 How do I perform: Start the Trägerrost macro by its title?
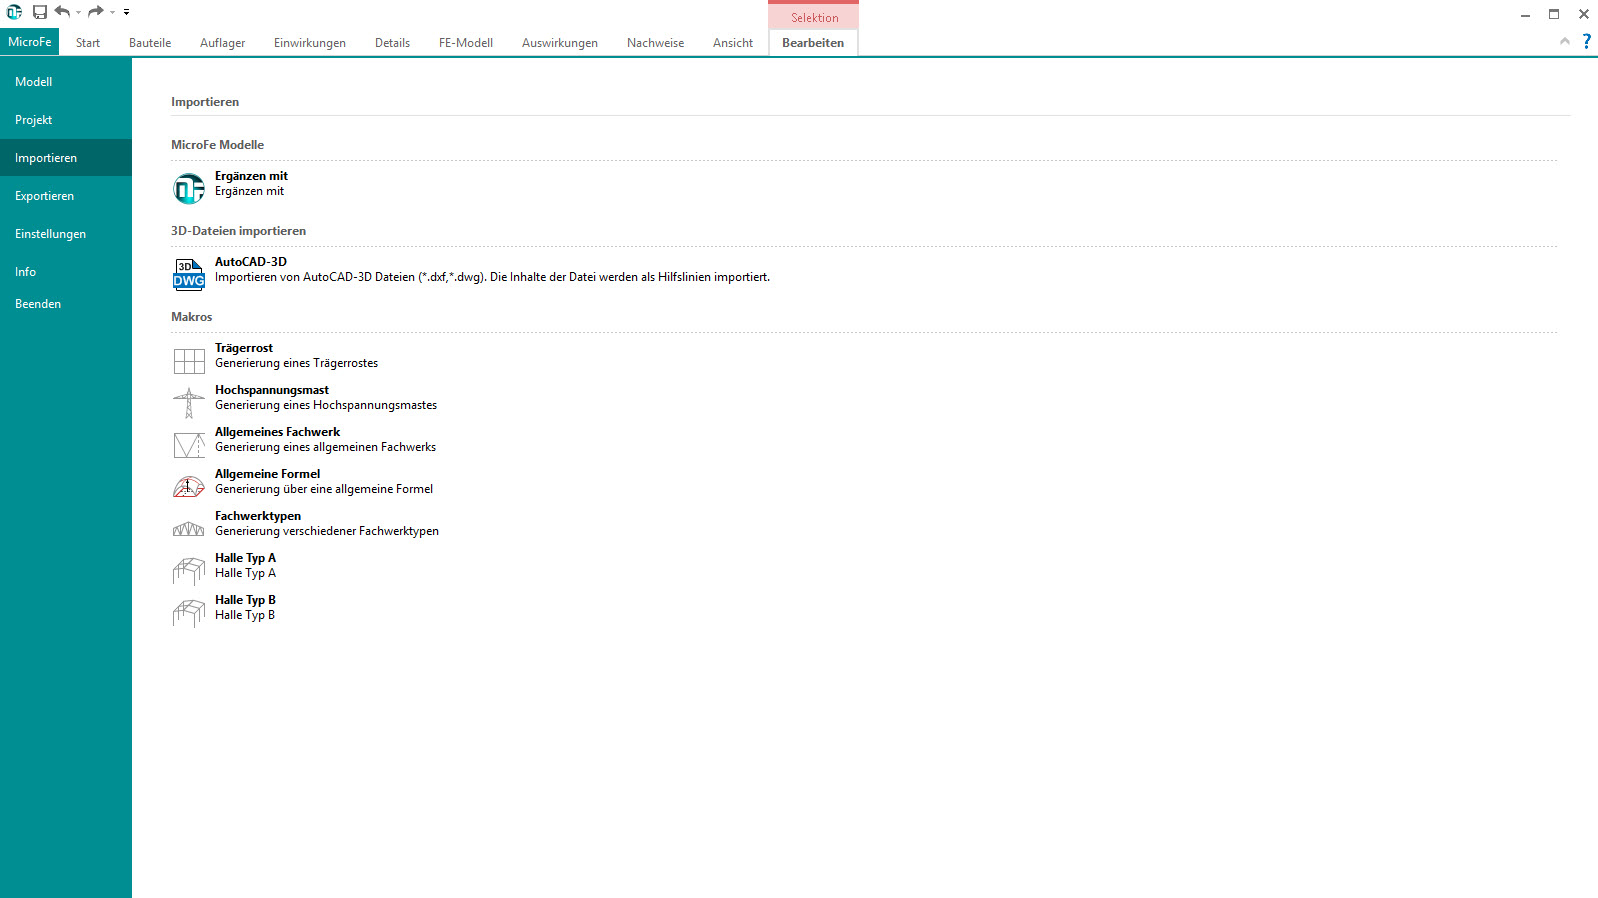[244, 348]
